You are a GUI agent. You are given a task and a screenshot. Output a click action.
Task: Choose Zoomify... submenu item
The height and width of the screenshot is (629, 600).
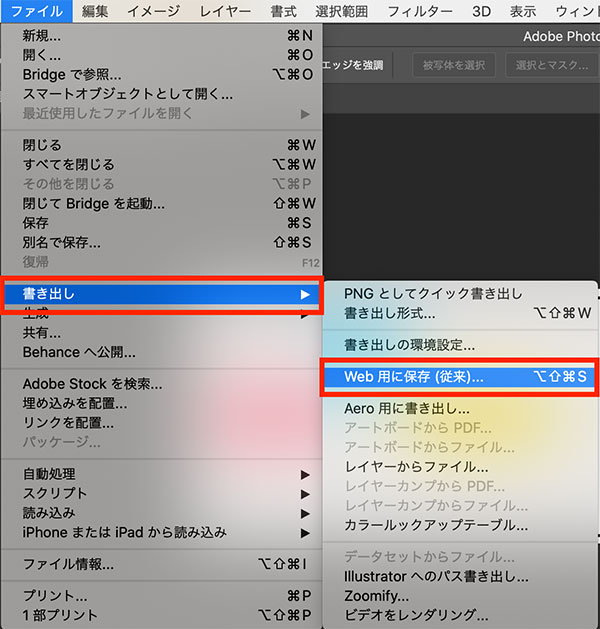[x=460, y=596]
